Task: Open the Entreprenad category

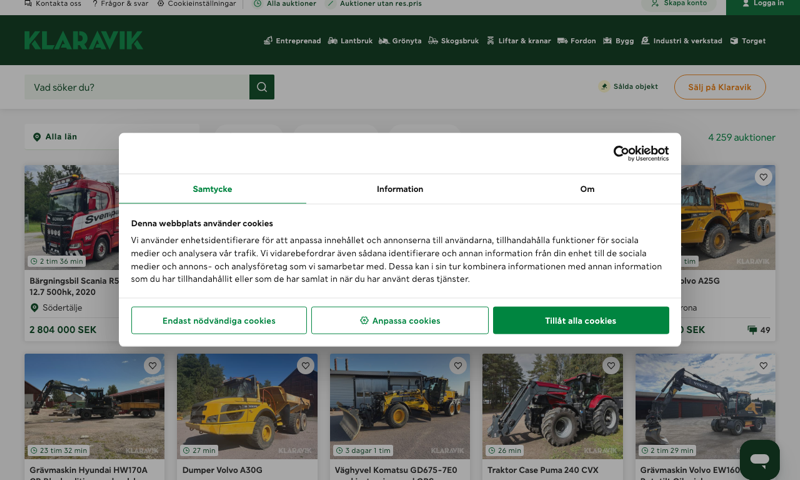Action: (x=292, y=41)
